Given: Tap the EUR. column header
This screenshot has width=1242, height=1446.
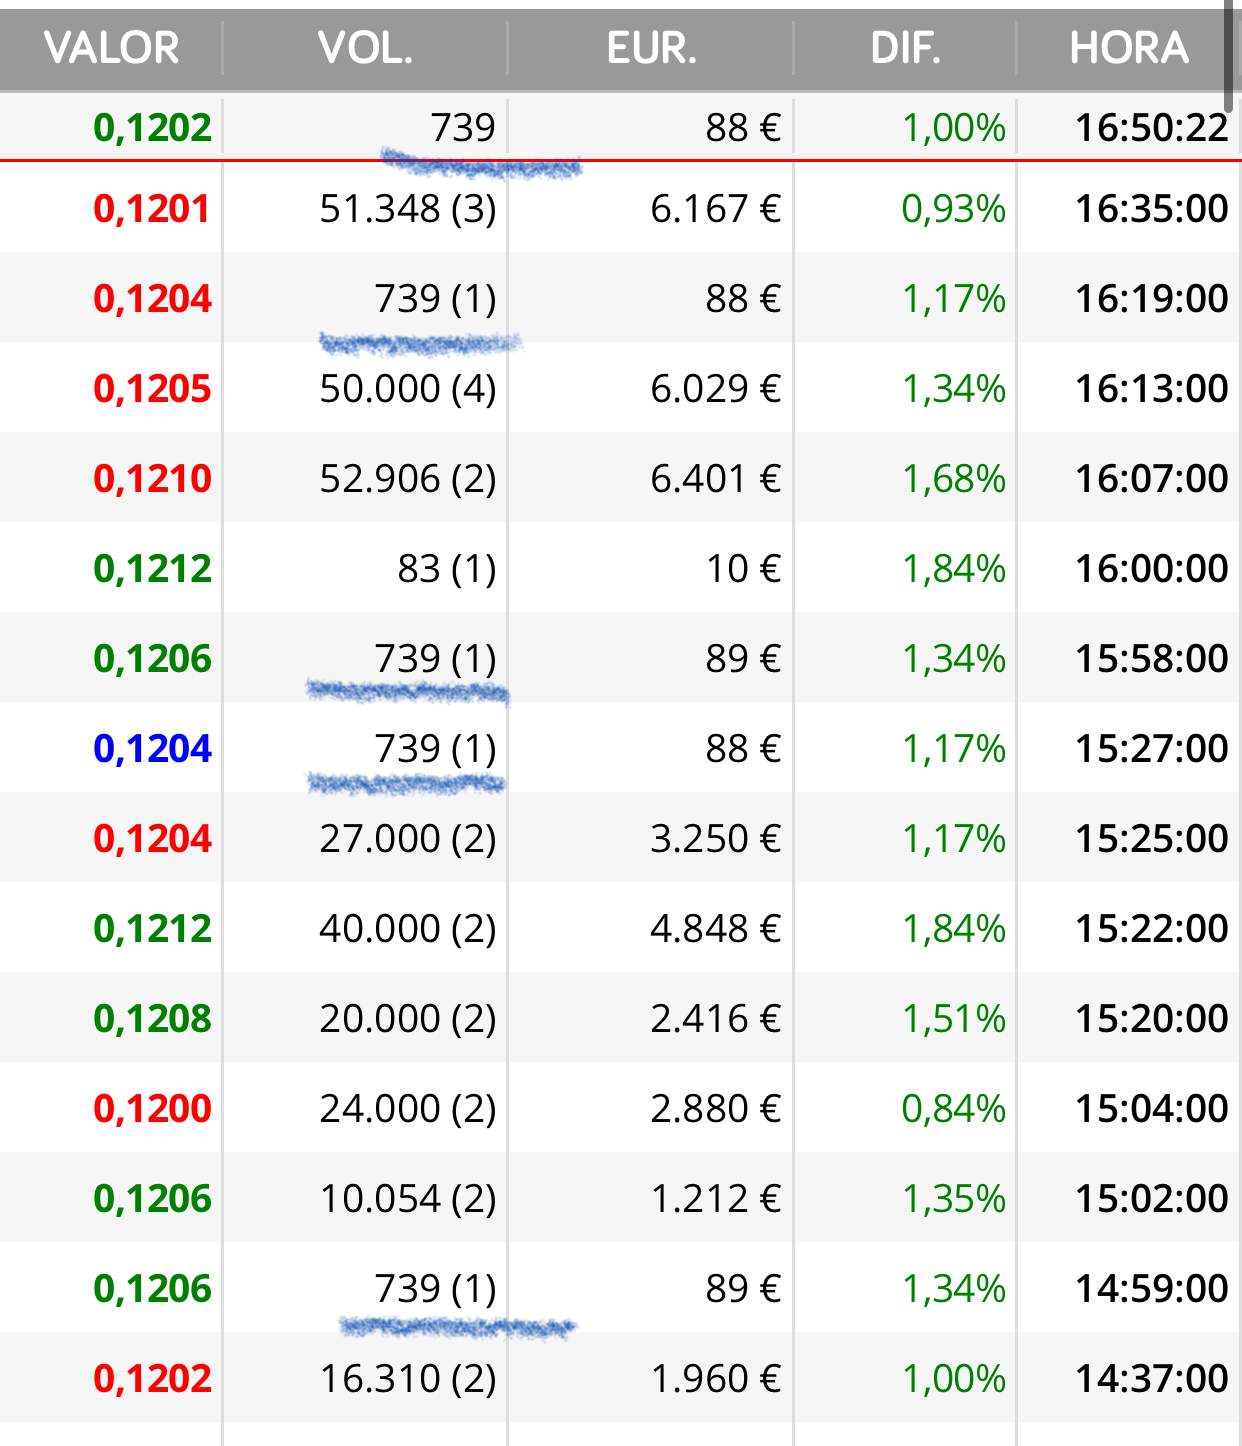Looking at the screenshot, I should [x=651, y=48].
